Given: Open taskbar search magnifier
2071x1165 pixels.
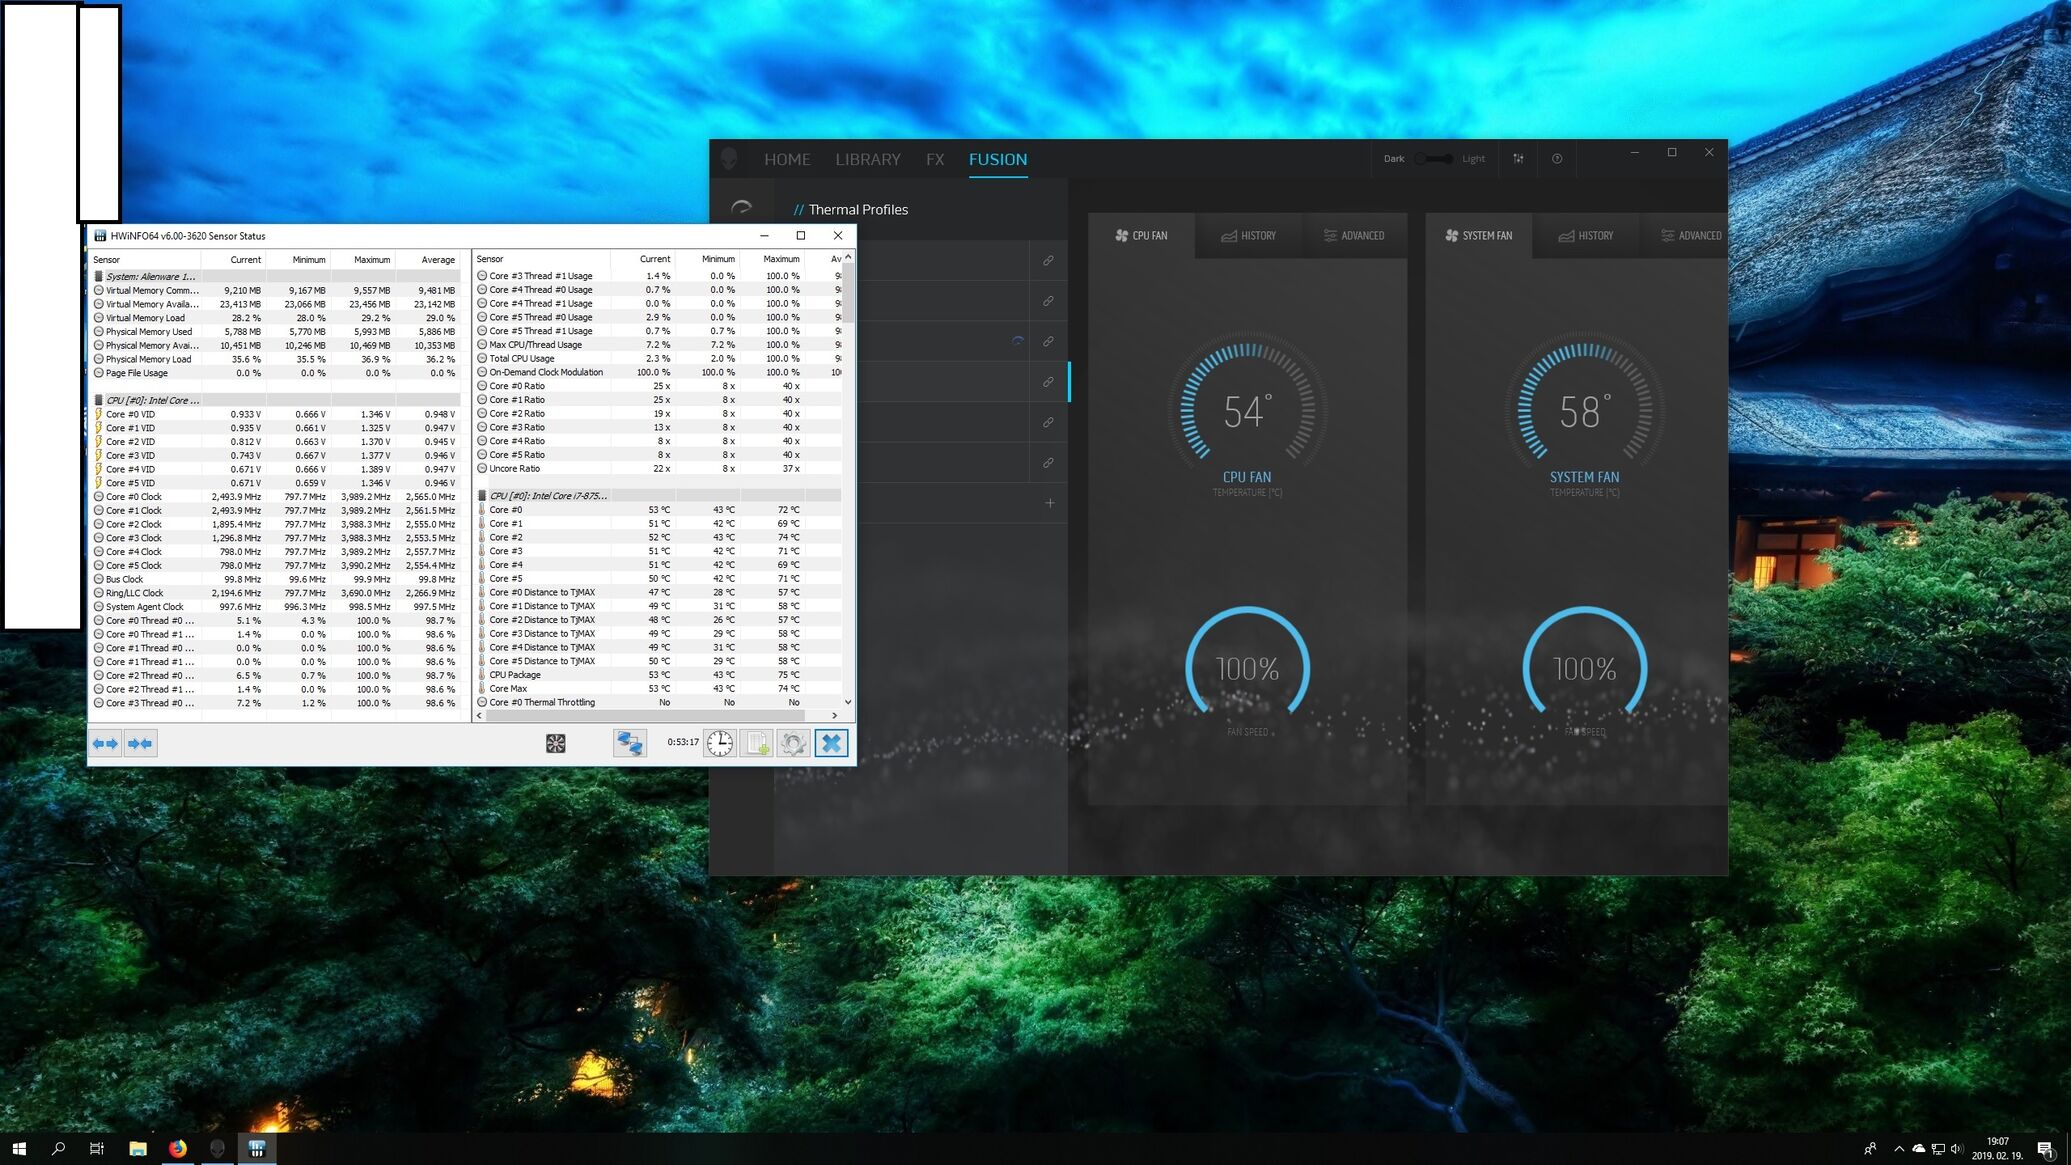Looking at the screenshot, I should click(x=58, y=1149).
